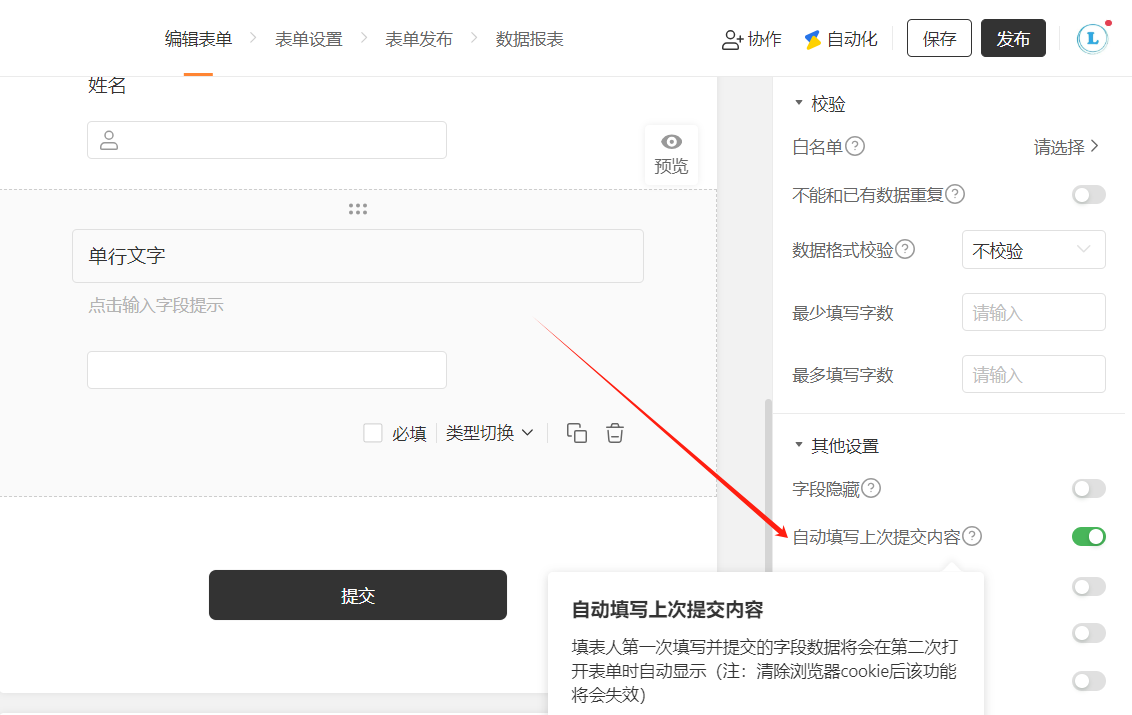Click the 自动化 automation icon

pyautogui.click(x=813, y=40)
